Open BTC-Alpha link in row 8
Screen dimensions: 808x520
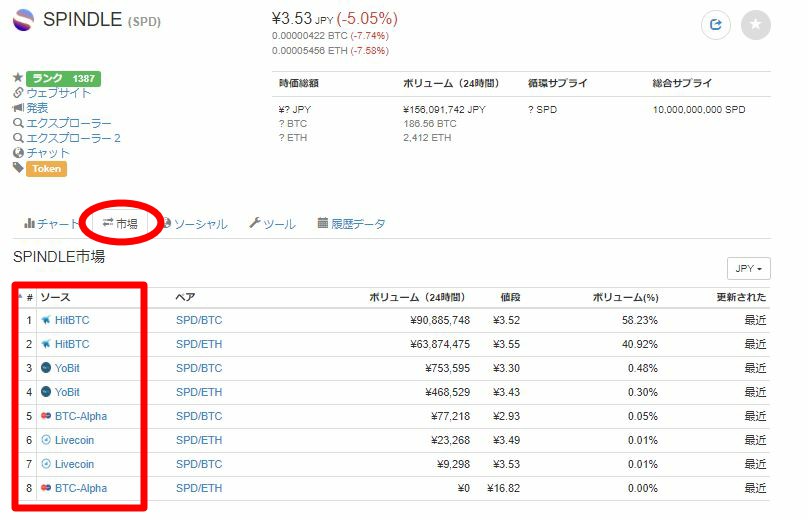(81, 488)
